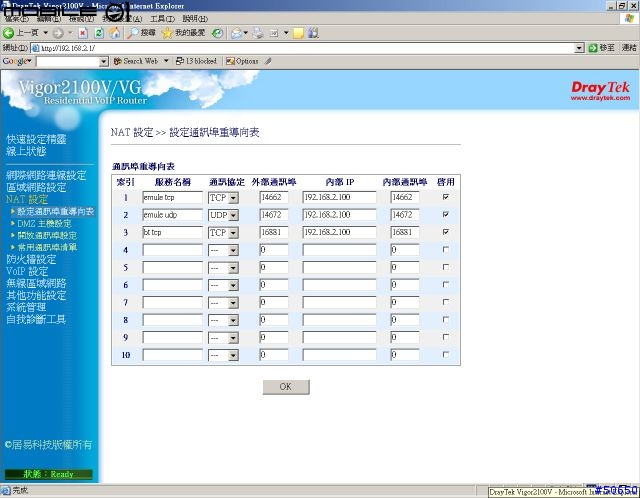The image size is (640, 498).
Task: Check enable box for row 8
Action: point(446,320)
